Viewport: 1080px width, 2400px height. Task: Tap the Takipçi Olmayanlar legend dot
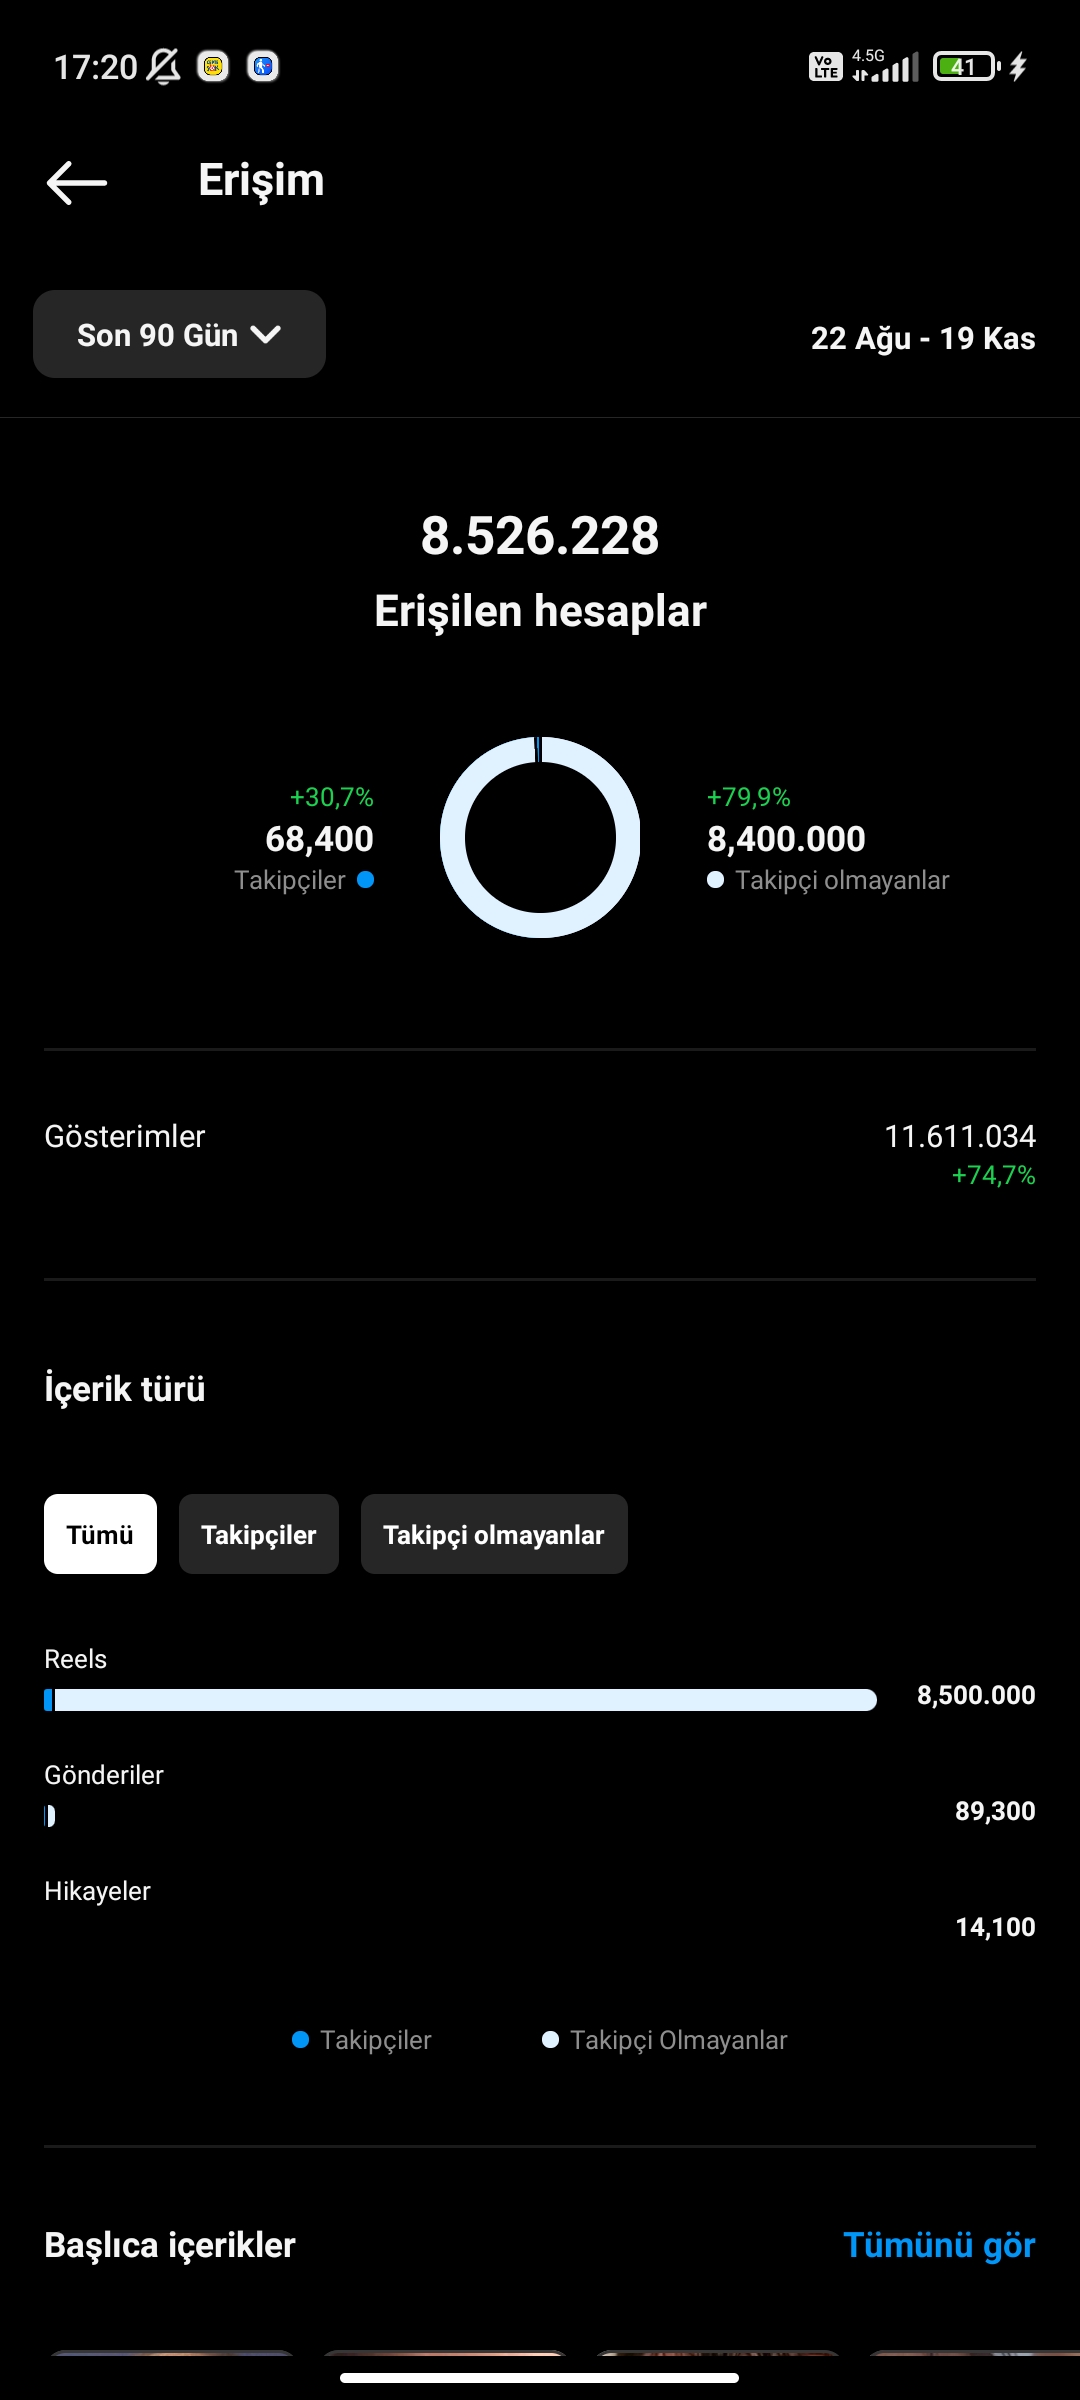pos(550,2040)
